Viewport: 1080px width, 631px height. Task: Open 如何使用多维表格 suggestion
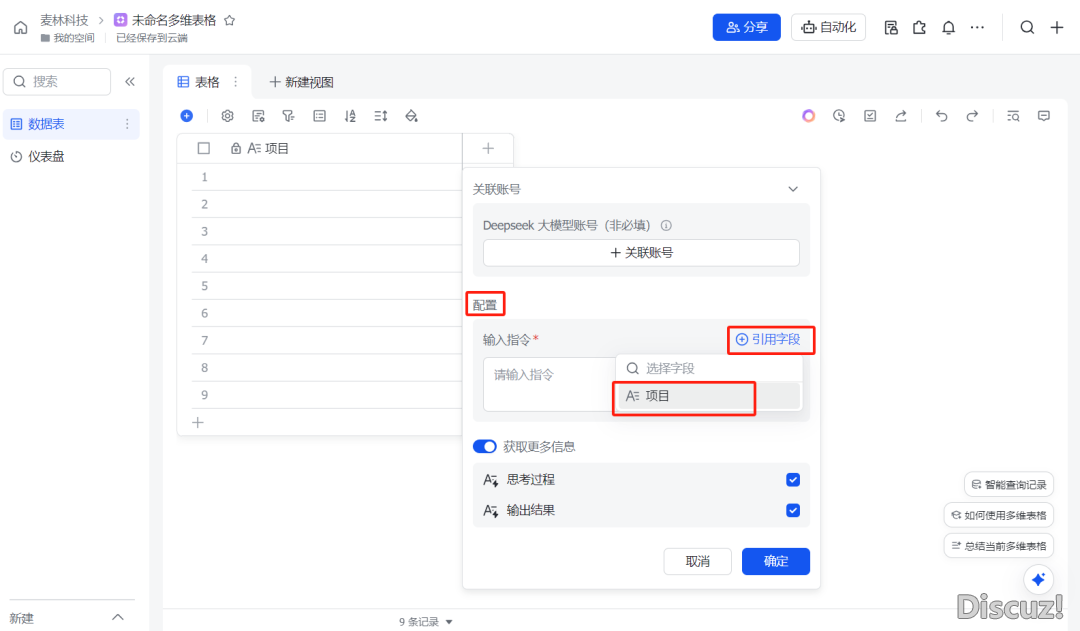tap(998, 515)
